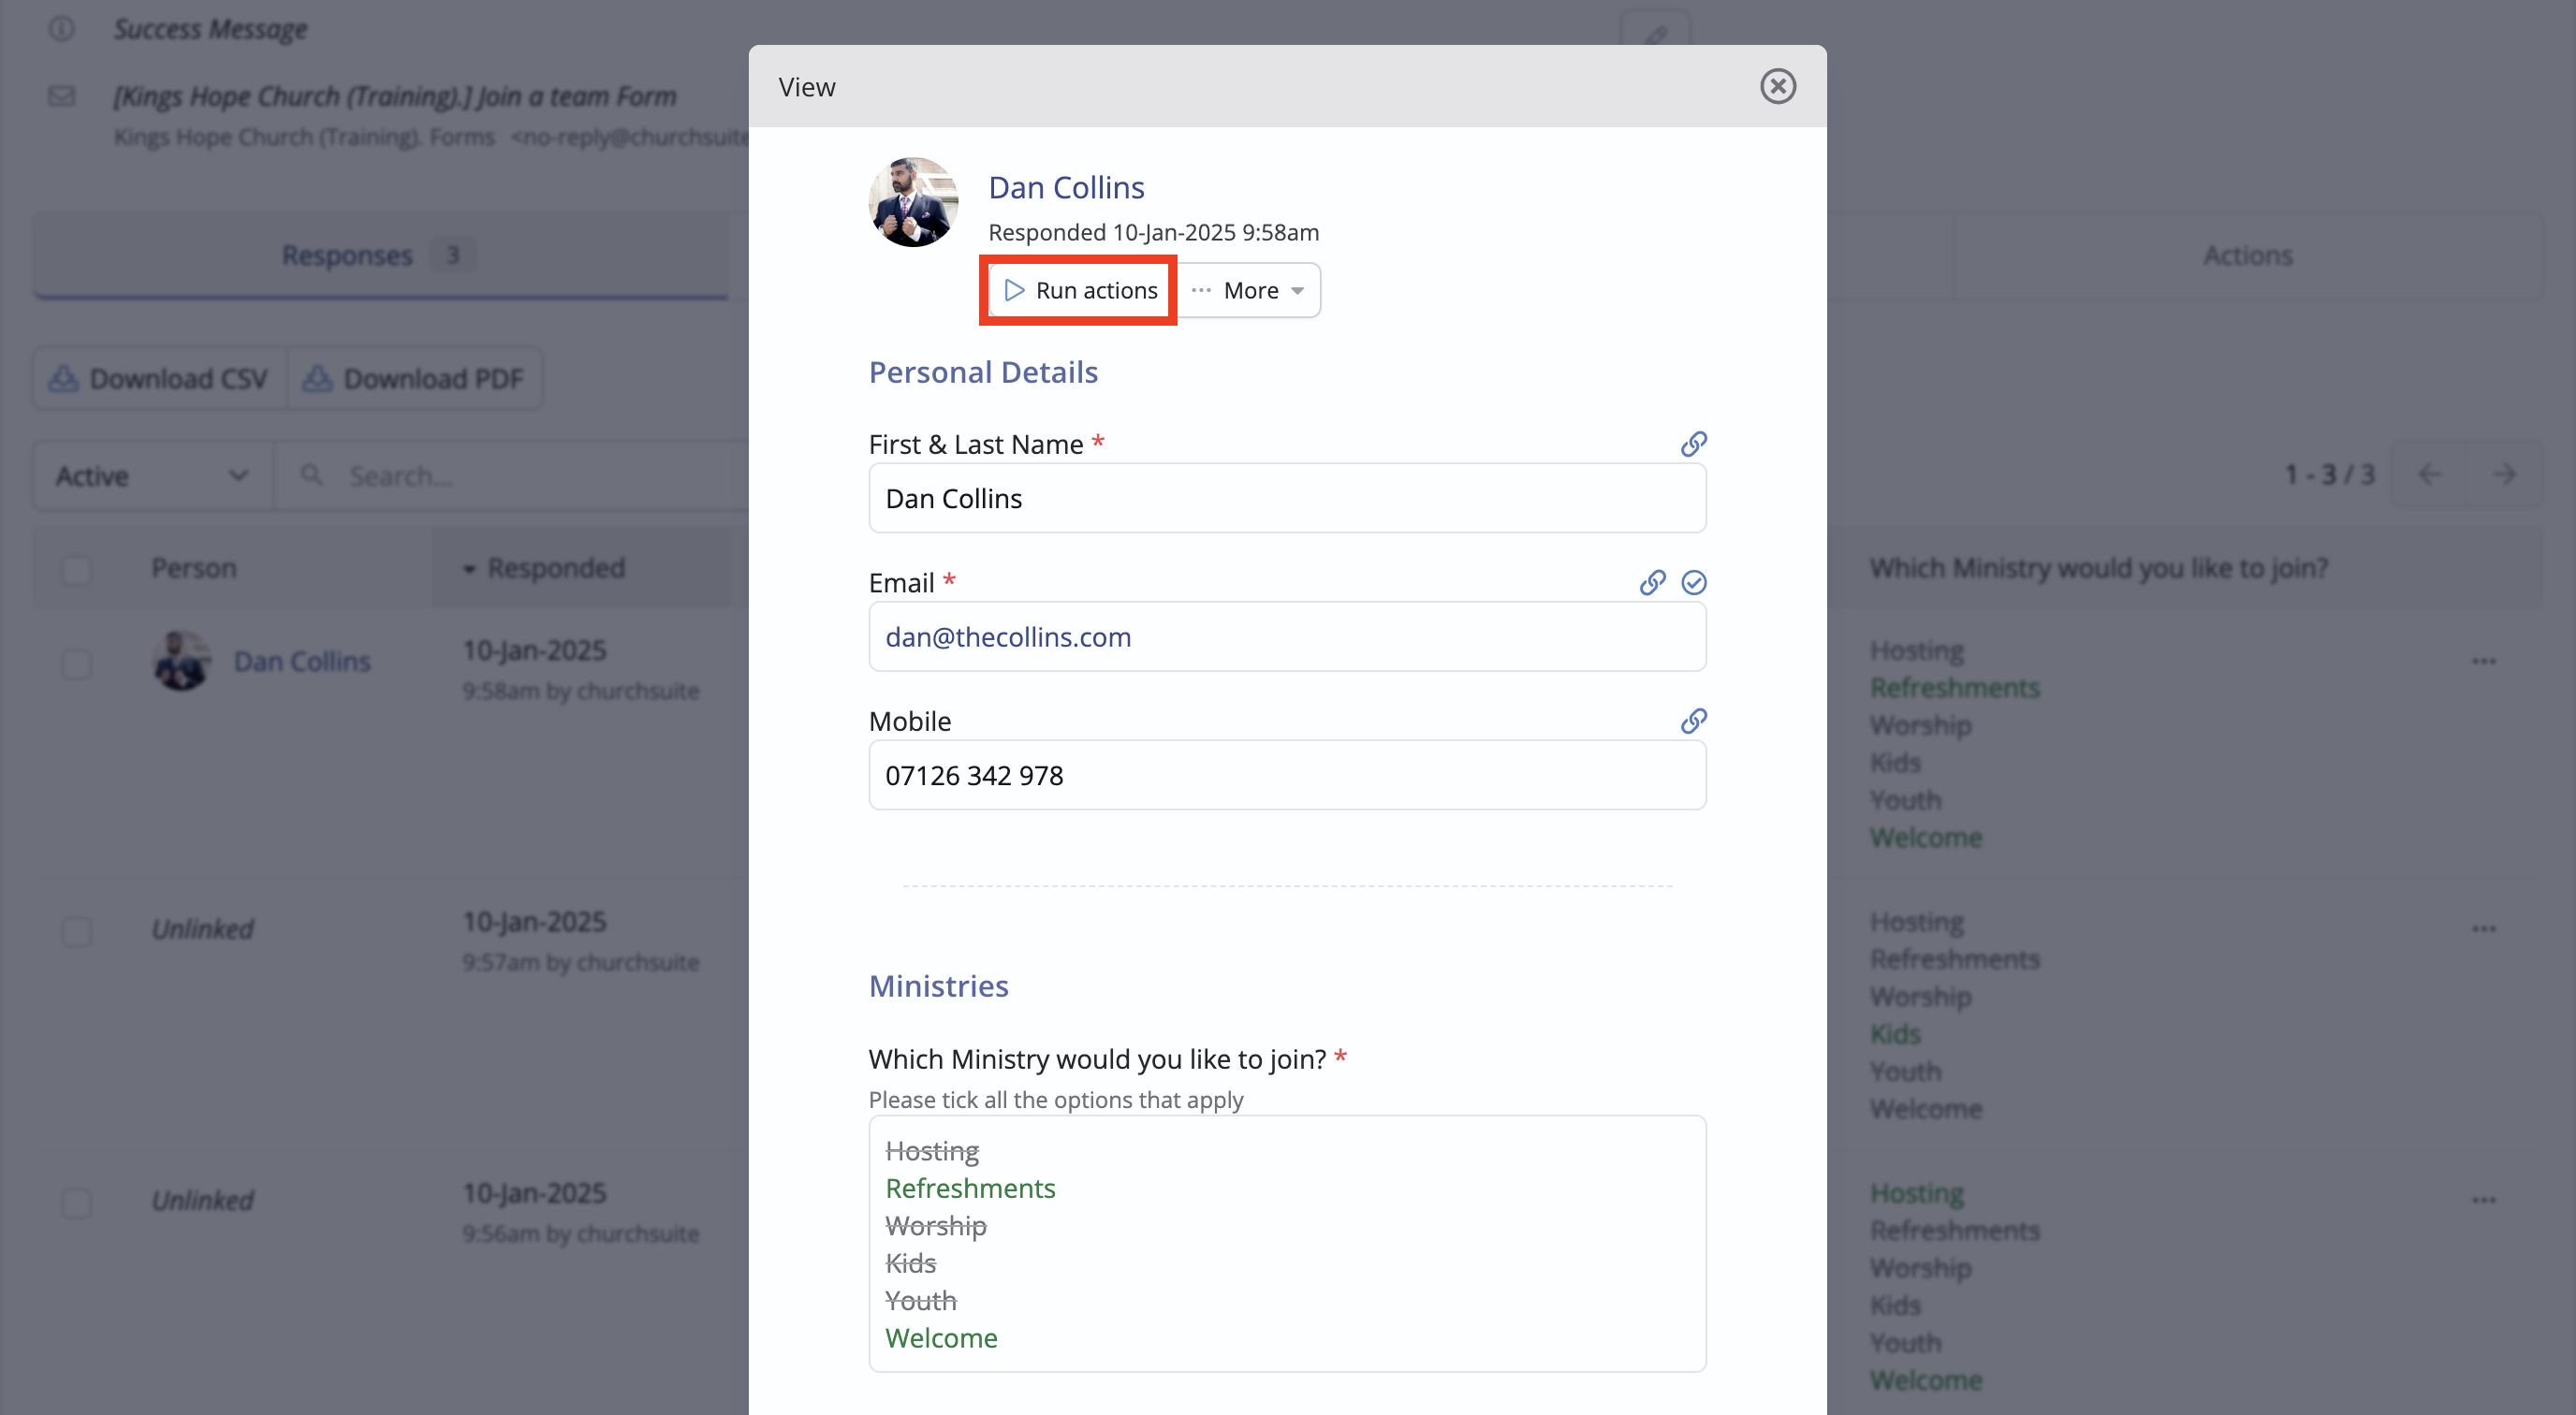This screenshot has width=2576, height=1415.
Task: Tick the checkbox for 9:57am Unlinked response
Action: [77, 931]
